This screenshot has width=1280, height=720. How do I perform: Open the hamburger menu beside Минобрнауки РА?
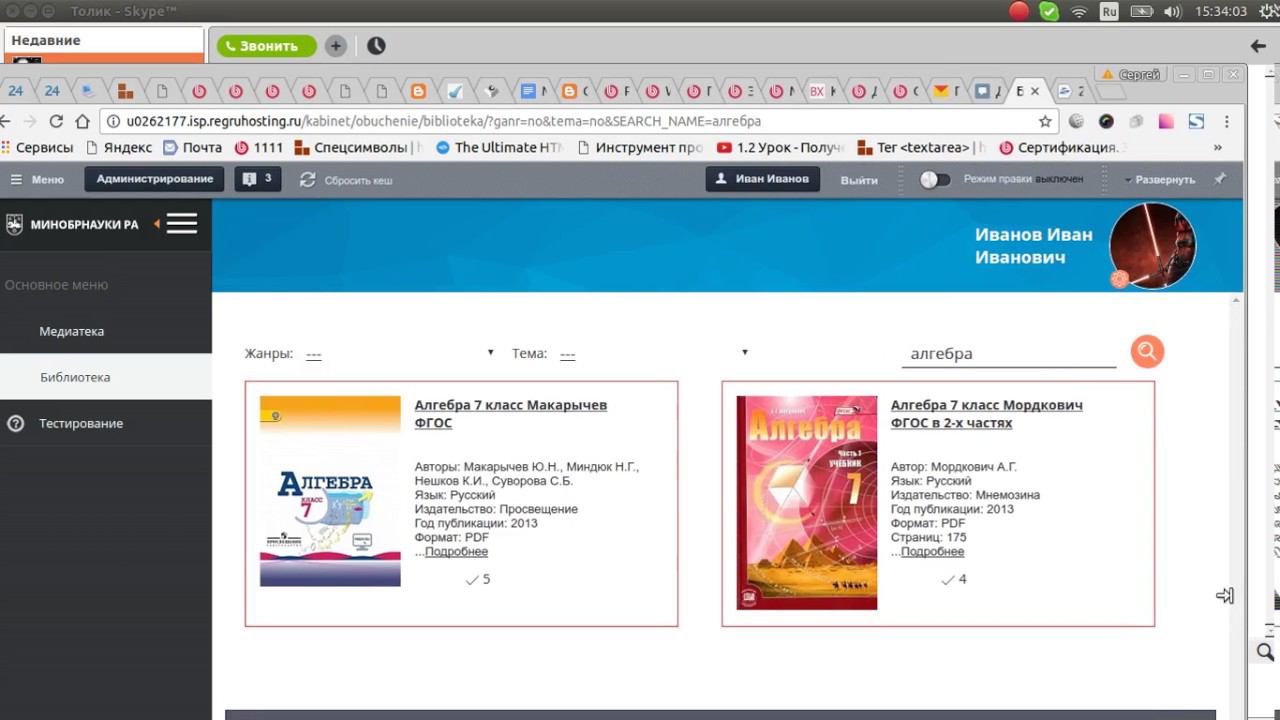coord(181,223)
